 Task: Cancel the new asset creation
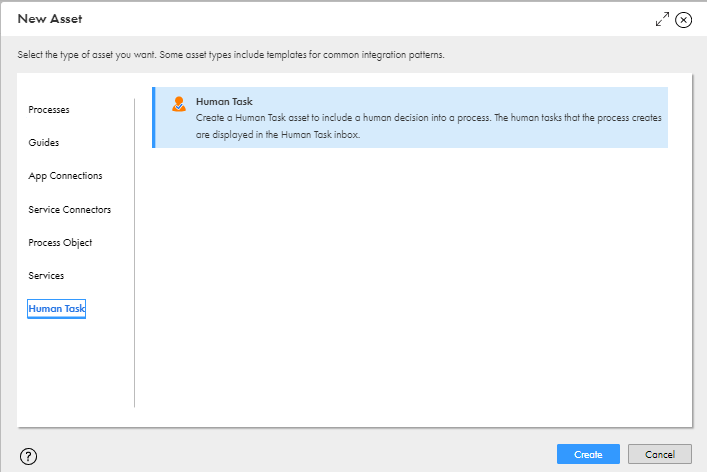[x=660, y=454]
